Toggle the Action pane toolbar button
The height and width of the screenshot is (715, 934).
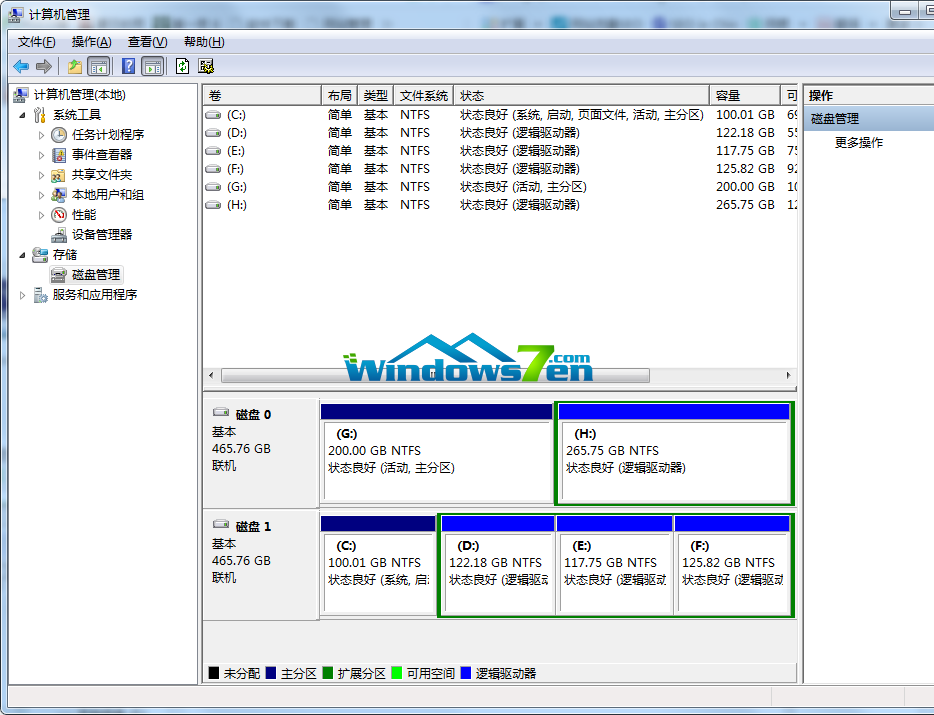coord(153,66)
